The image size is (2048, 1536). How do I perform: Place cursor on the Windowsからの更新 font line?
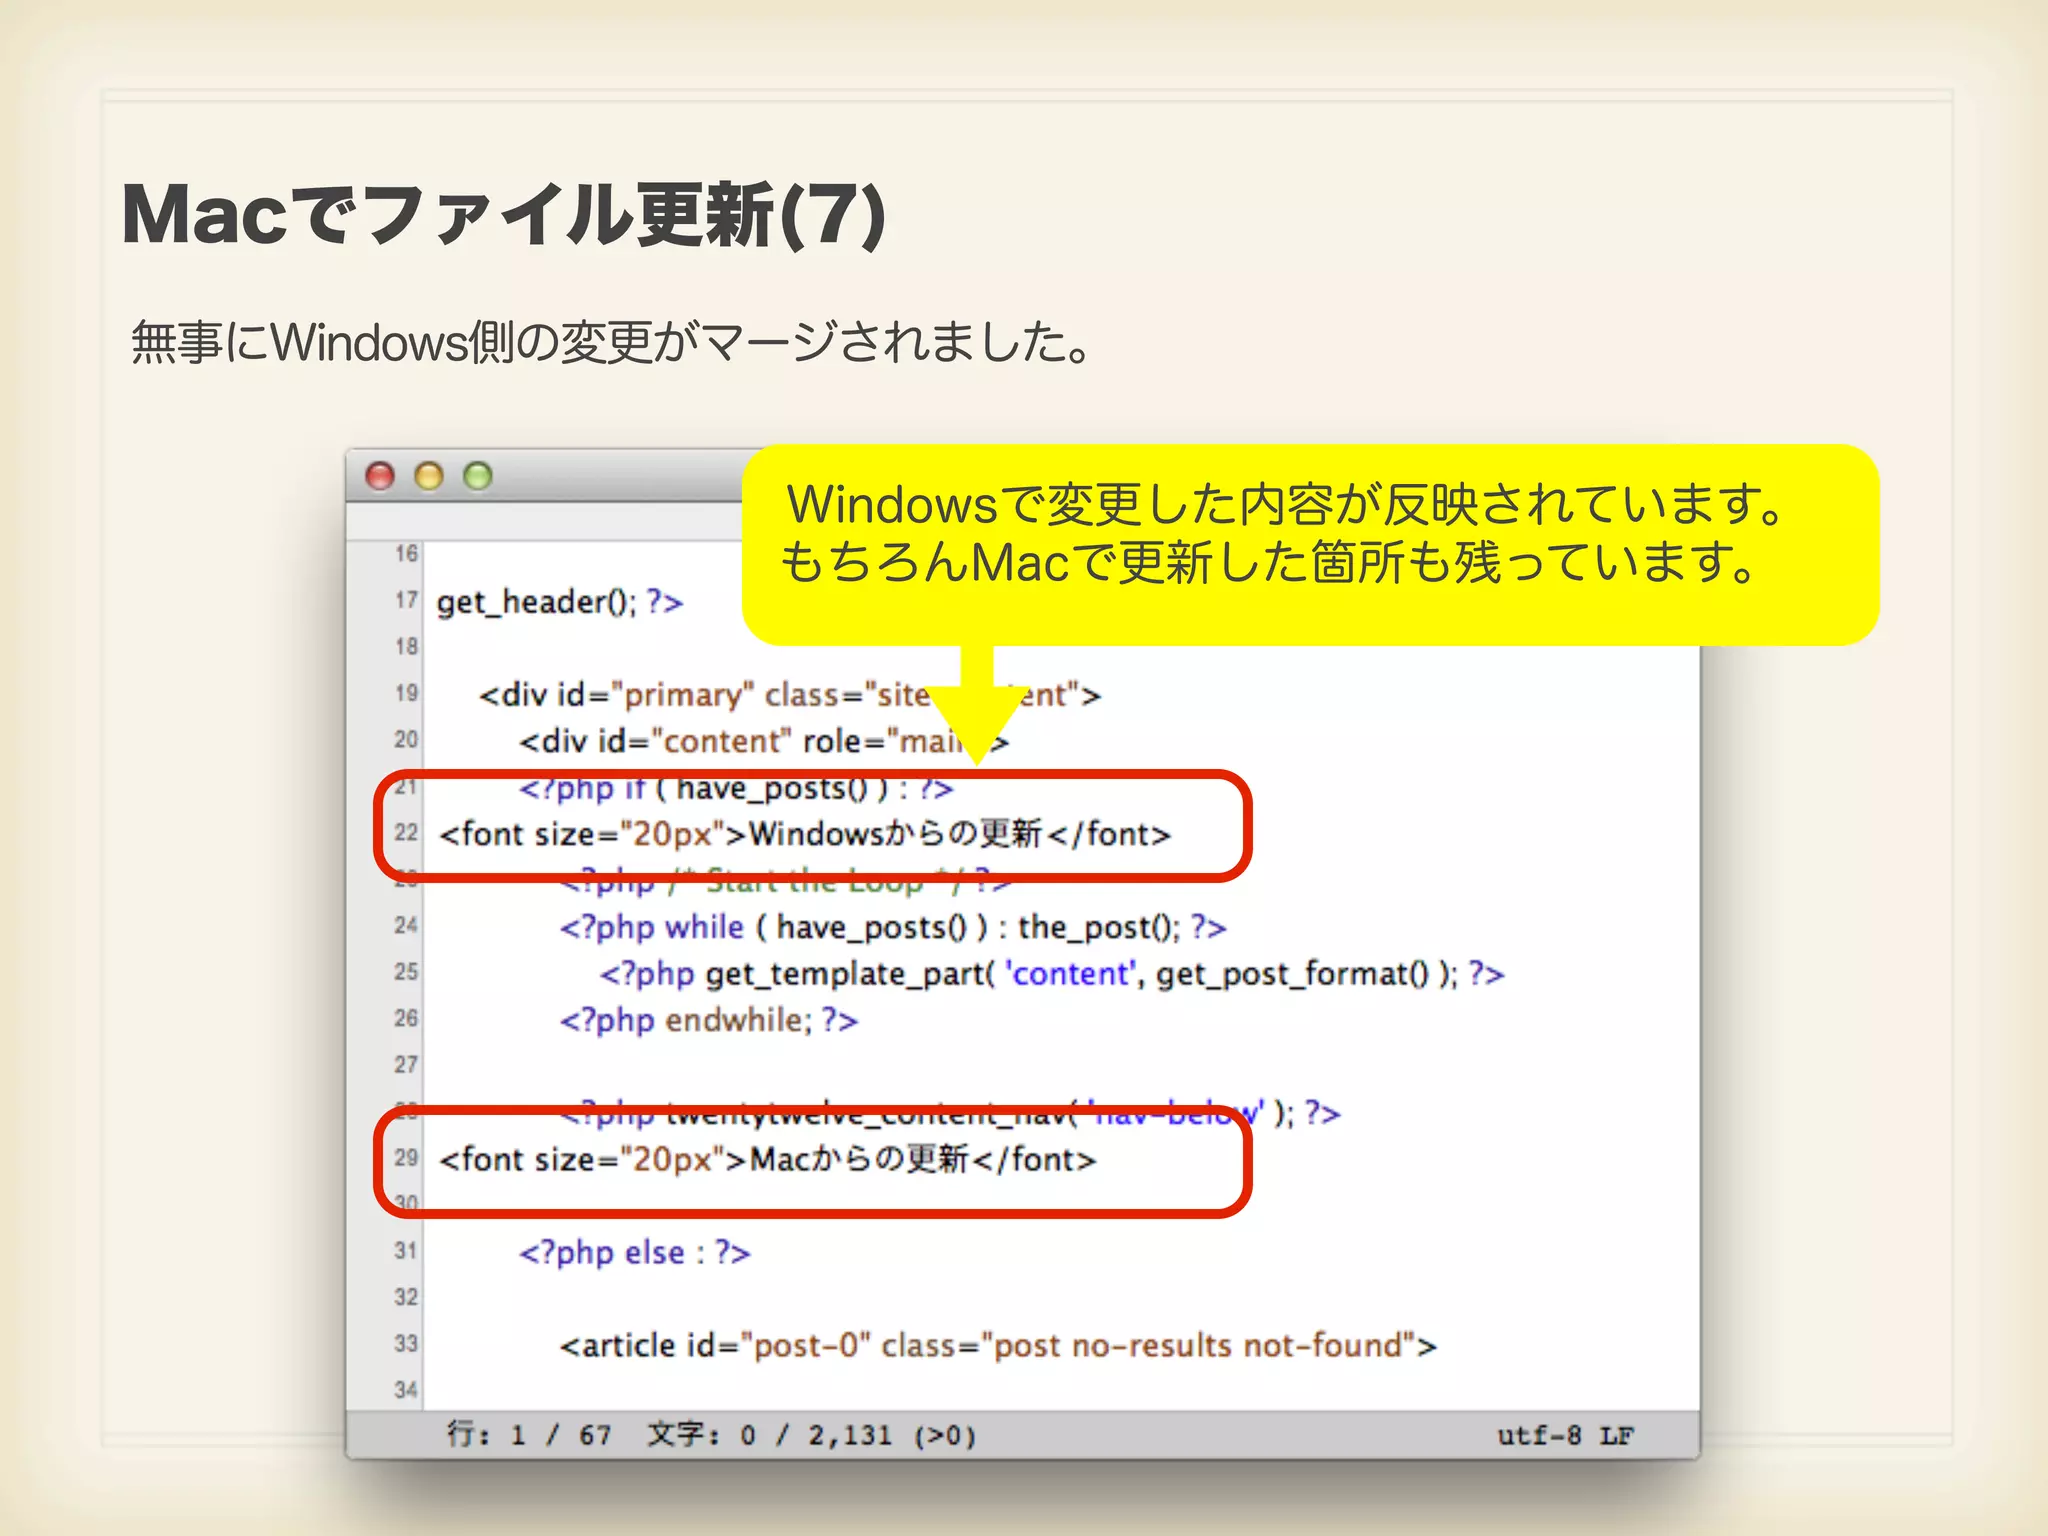(804, 834)
